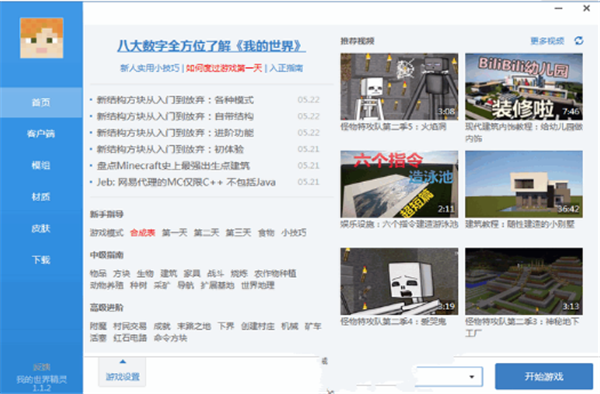This screenshot has width=600, height=394.
Task: Click the 开始游戏 button
Action: tap(544, 376)
